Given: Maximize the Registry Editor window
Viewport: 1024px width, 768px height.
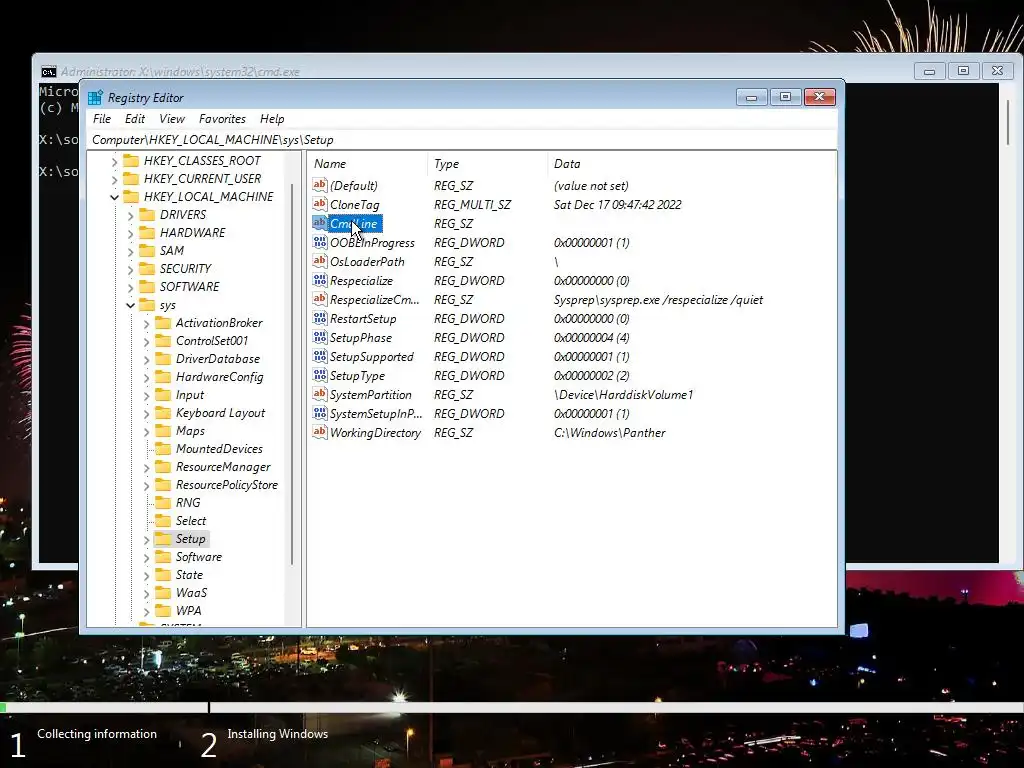Looking at the screenshot, I should click(x=786, y=97).
